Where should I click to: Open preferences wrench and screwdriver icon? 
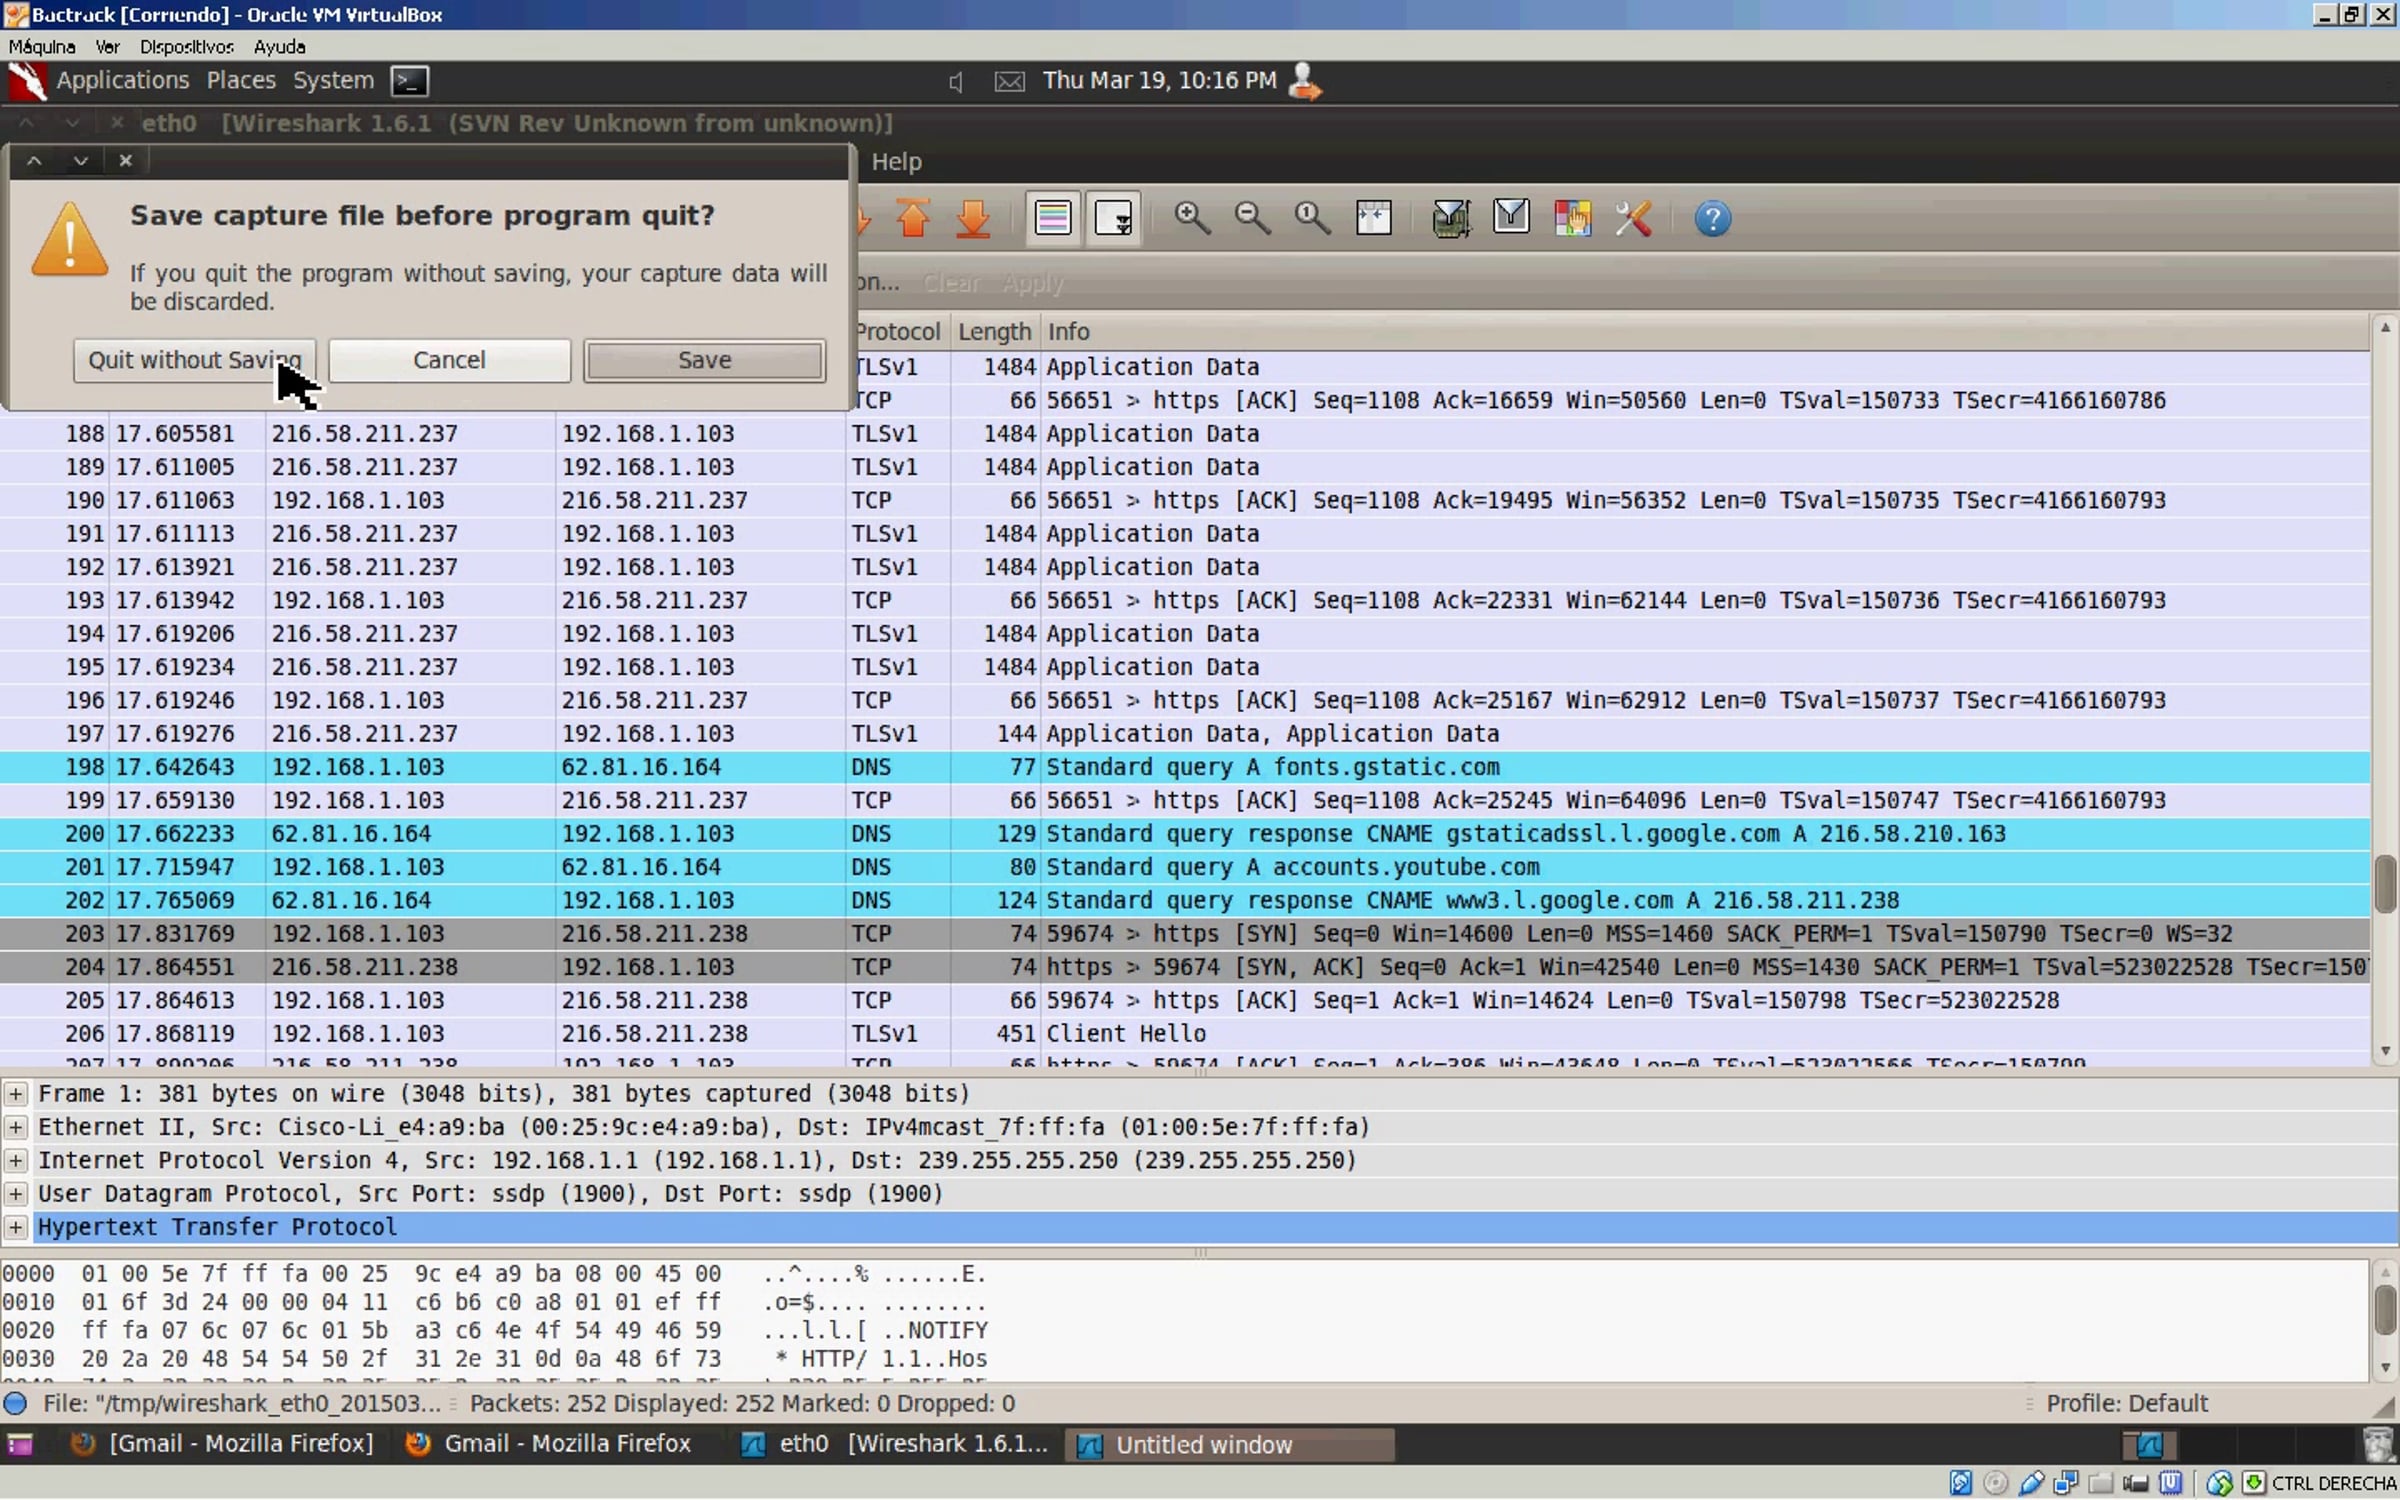1633,218
